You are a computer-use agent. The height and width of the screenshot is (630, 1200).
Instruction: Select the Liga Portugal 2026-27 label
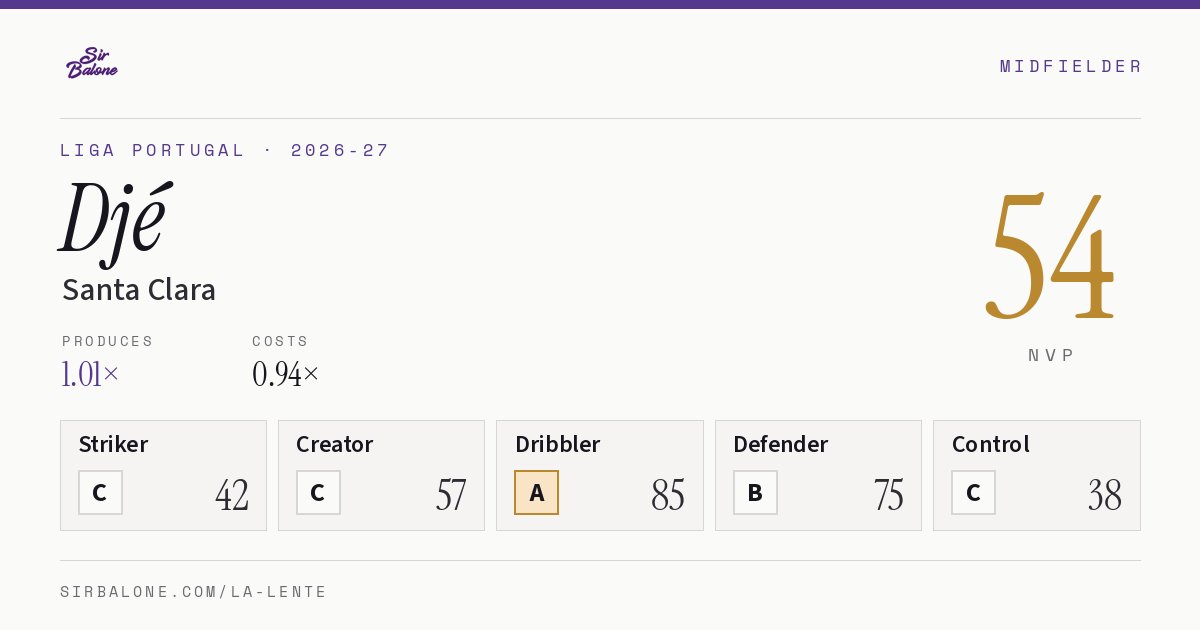(225, 150)
